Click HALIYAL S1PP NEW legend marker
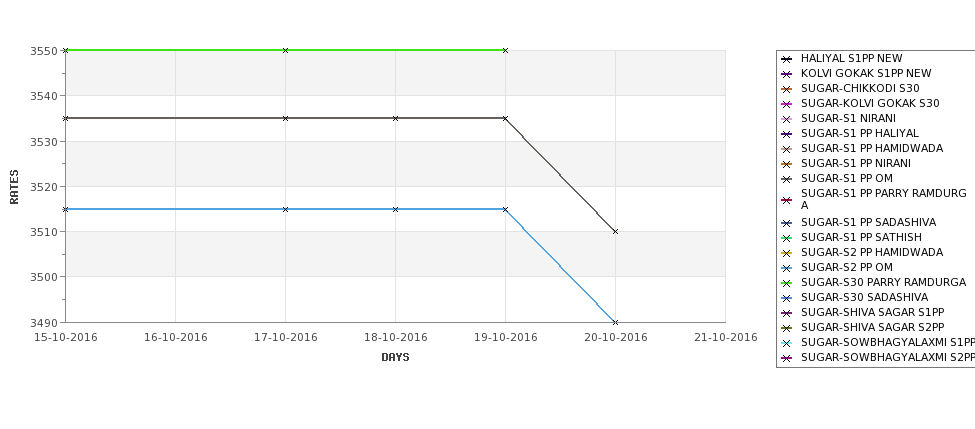 787,59
